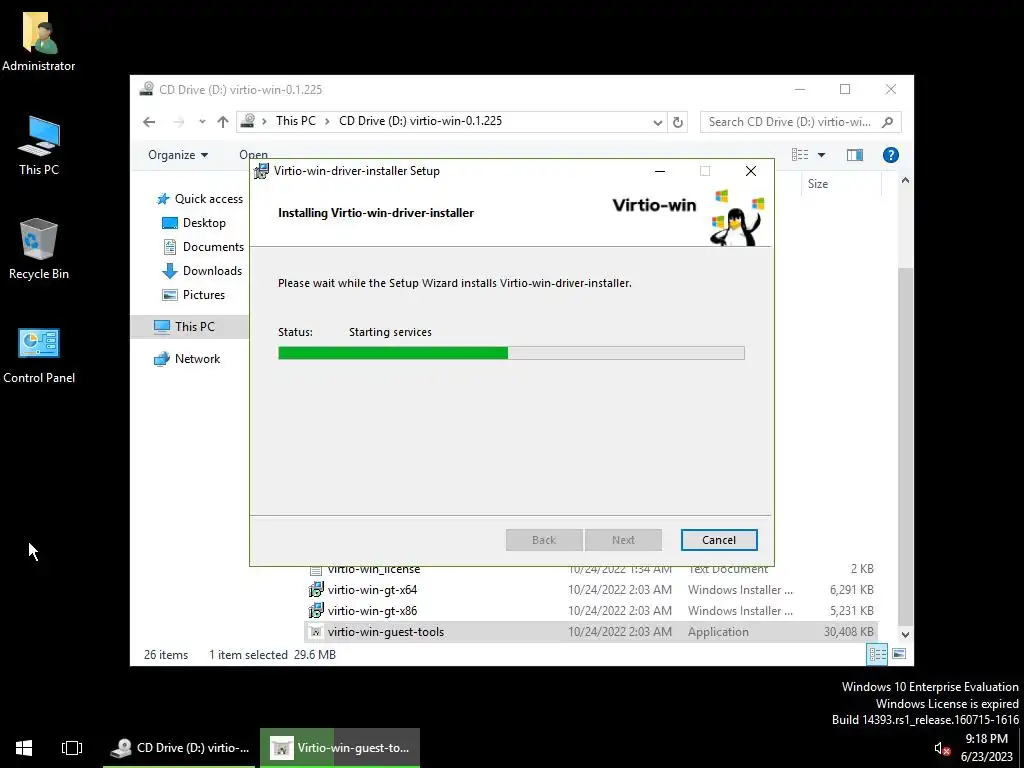1024x768 pixels.
Task: Sort by the Size column header
Action: click(818, 184)
